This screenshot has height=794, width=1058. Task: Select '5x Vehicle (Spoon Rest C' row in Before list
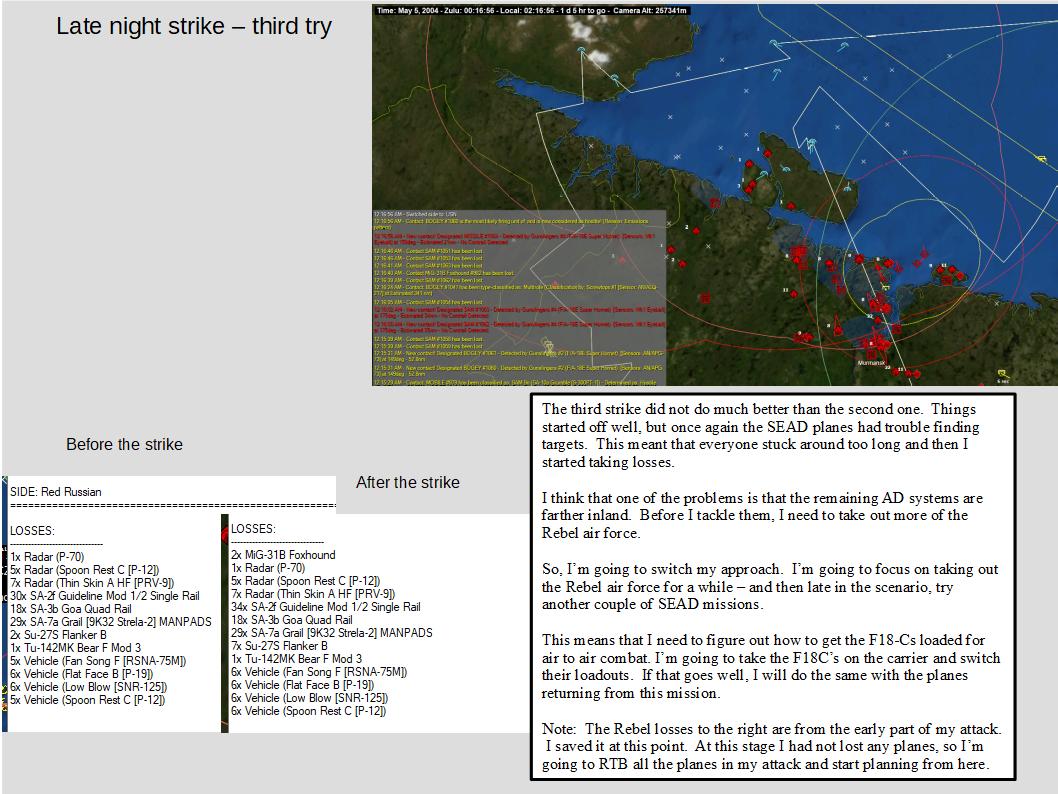pyautogui.click(x=87, y=700)
